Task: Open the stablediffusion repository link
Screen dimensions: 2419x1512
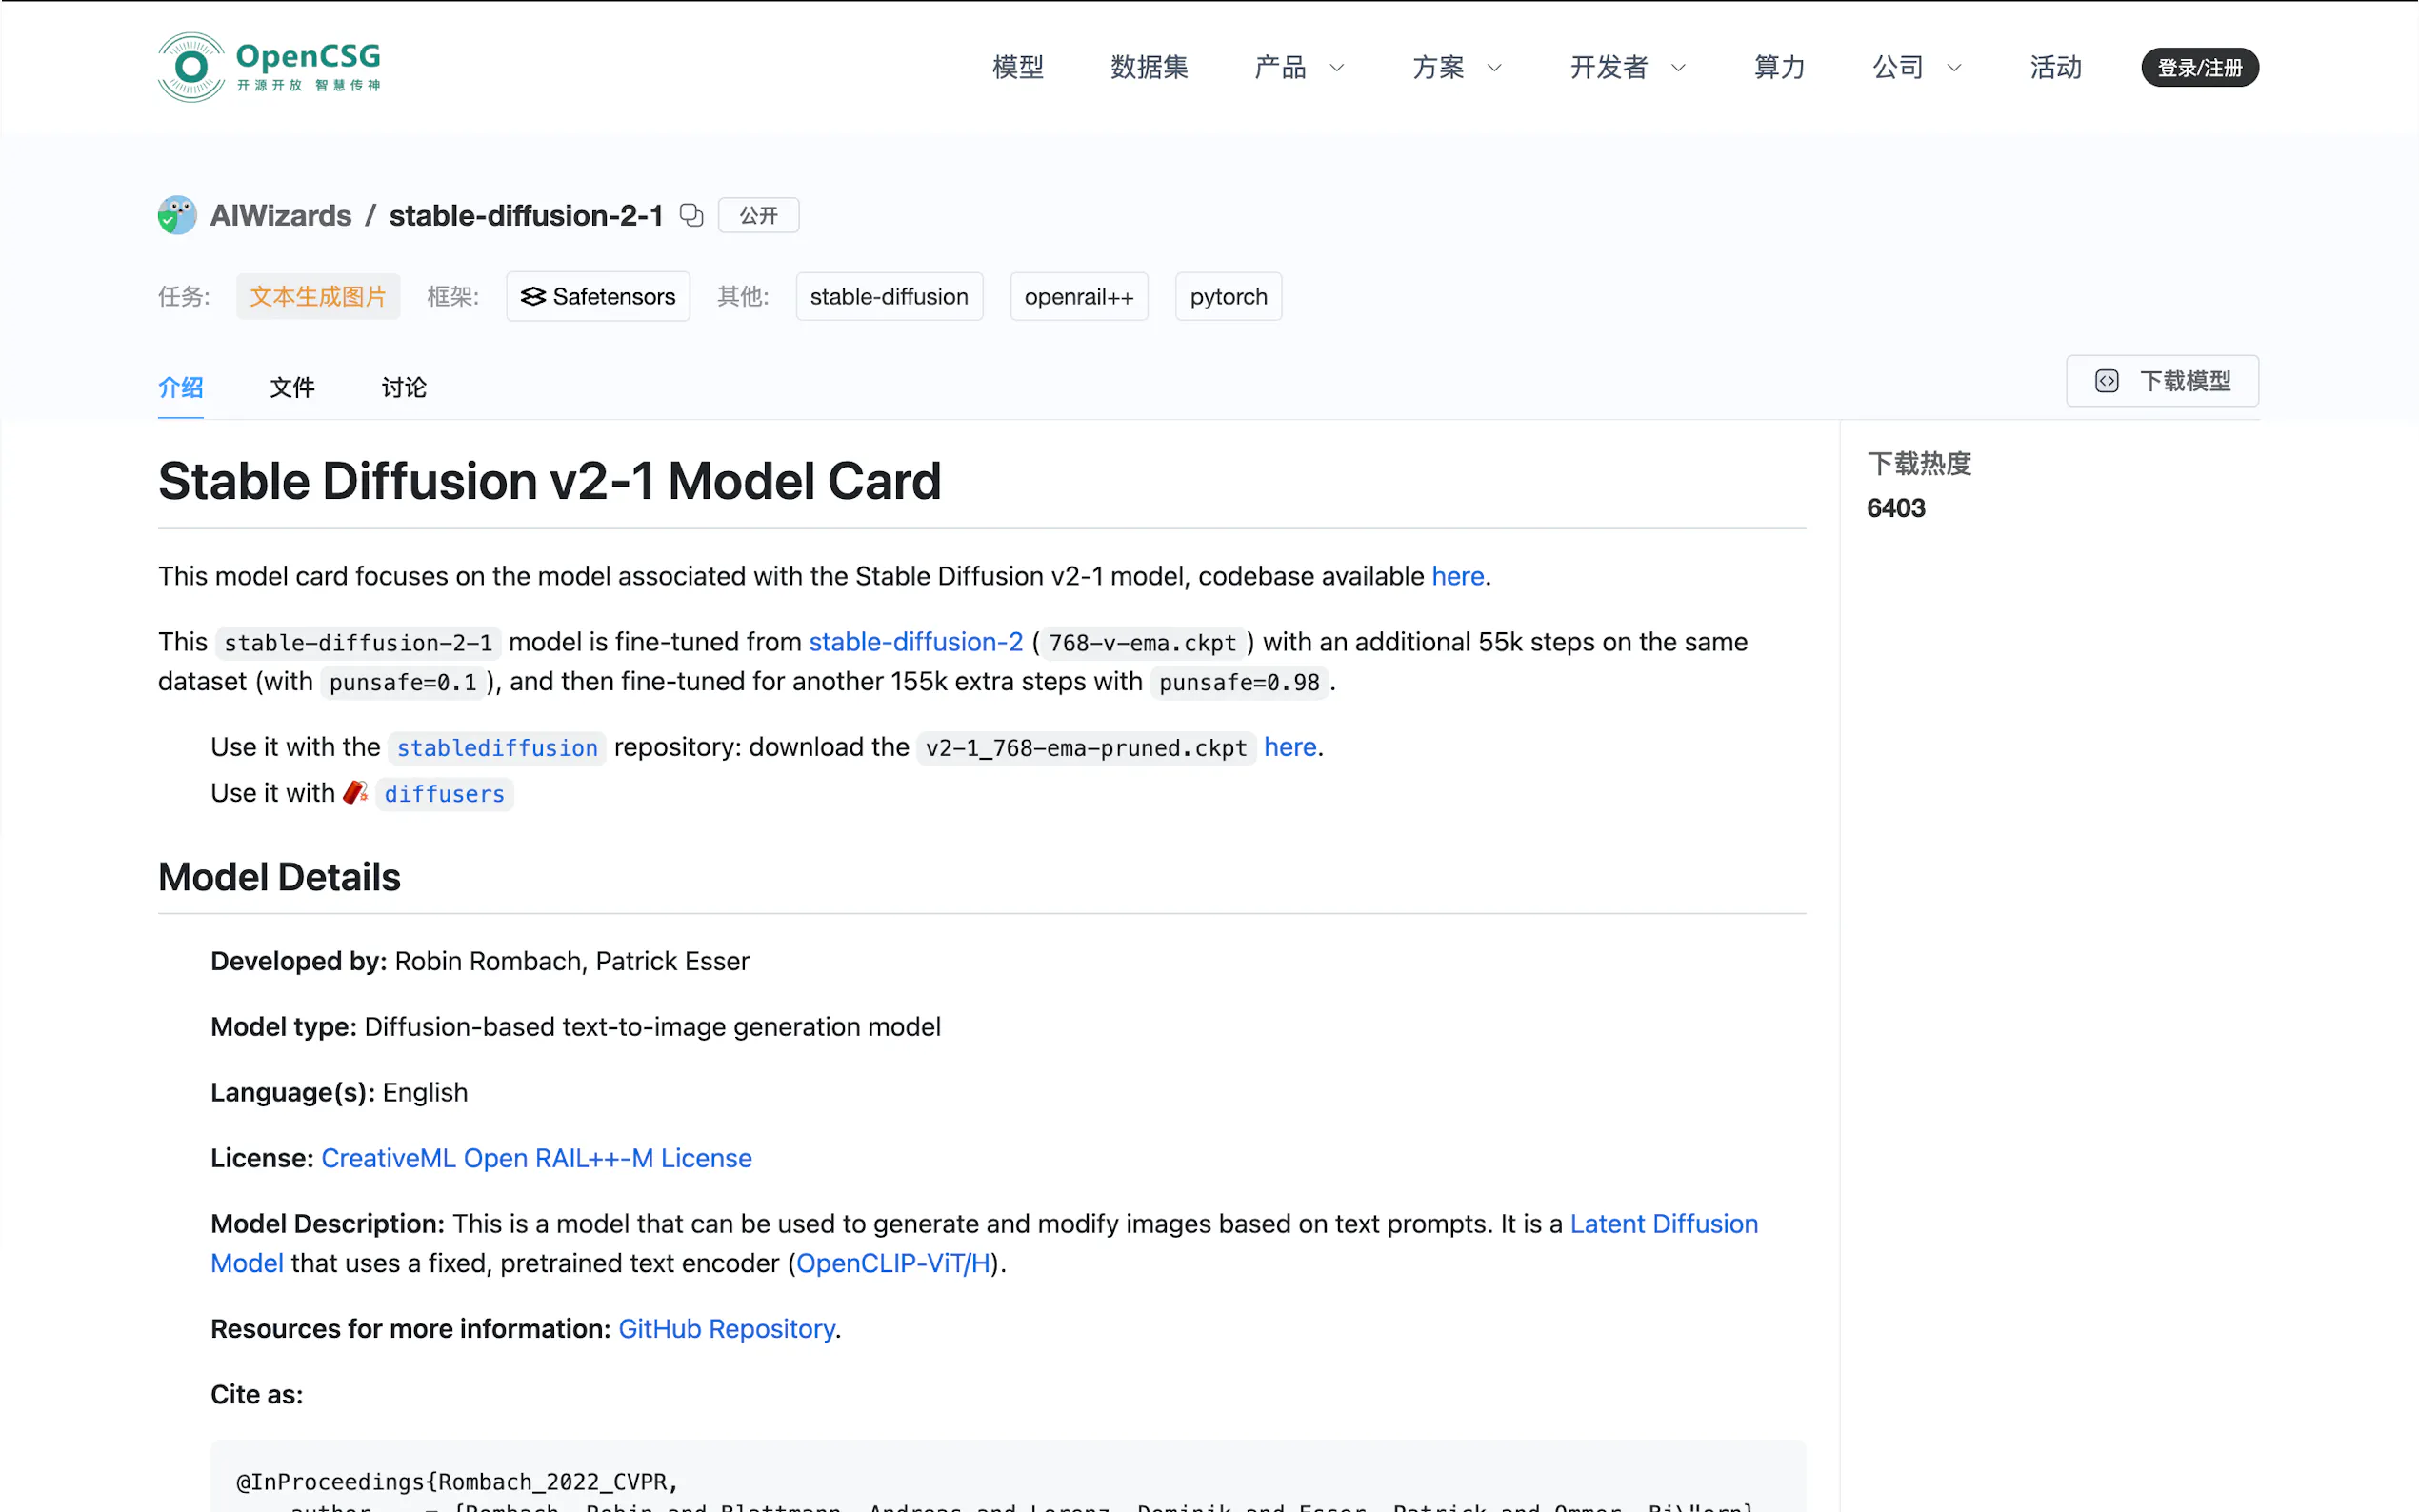Action: (497, 747)
